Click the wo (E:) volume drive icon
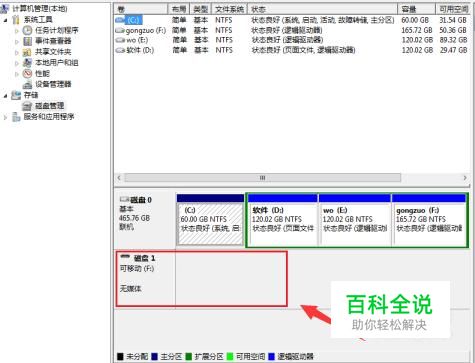The width and height of the screenshot is (475, 363). [x=120, y=40]
